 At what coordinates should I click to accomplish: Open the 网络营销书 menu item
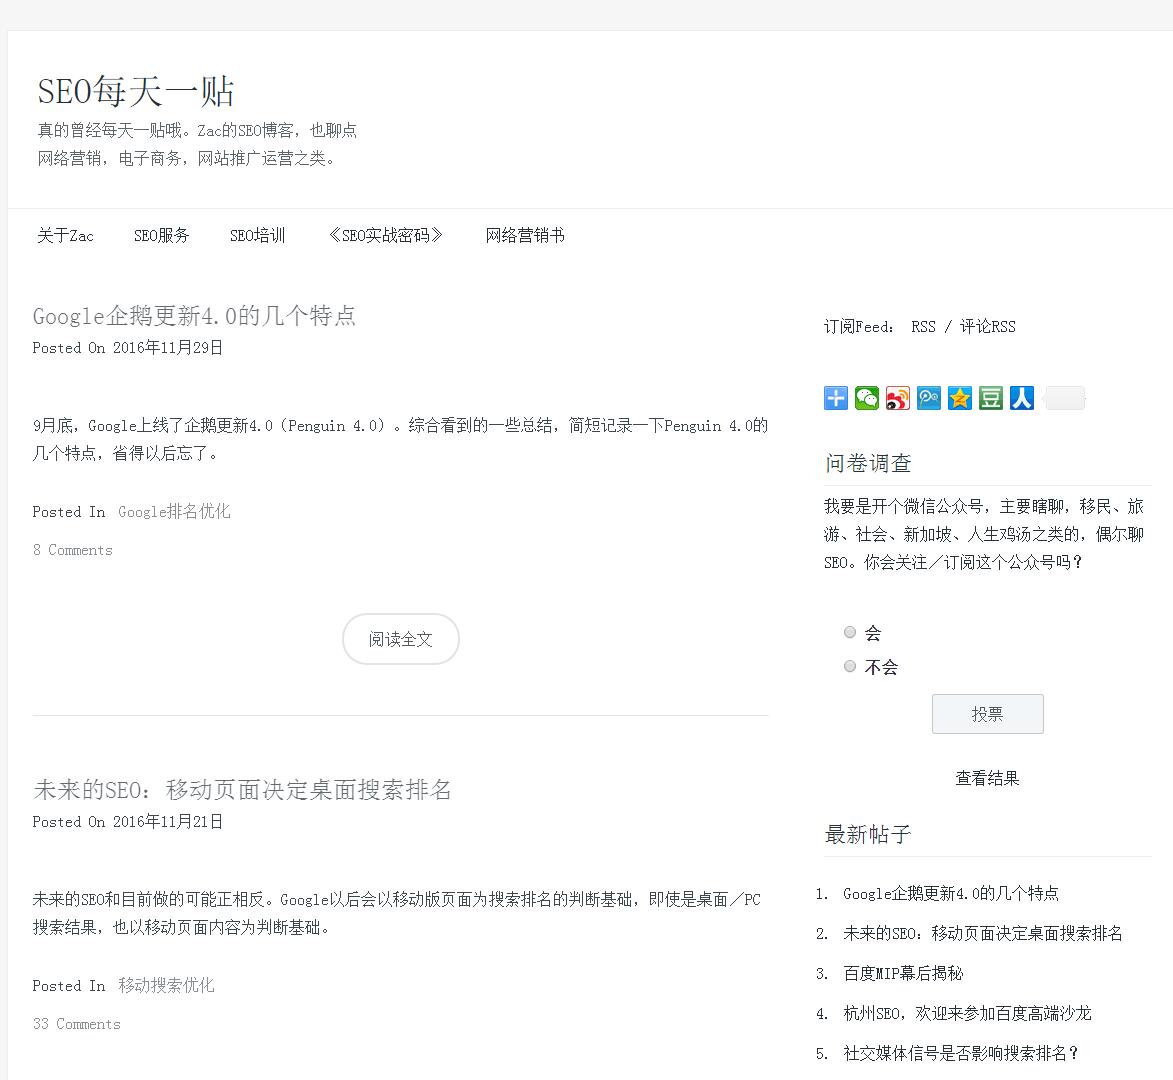(524, 236)
